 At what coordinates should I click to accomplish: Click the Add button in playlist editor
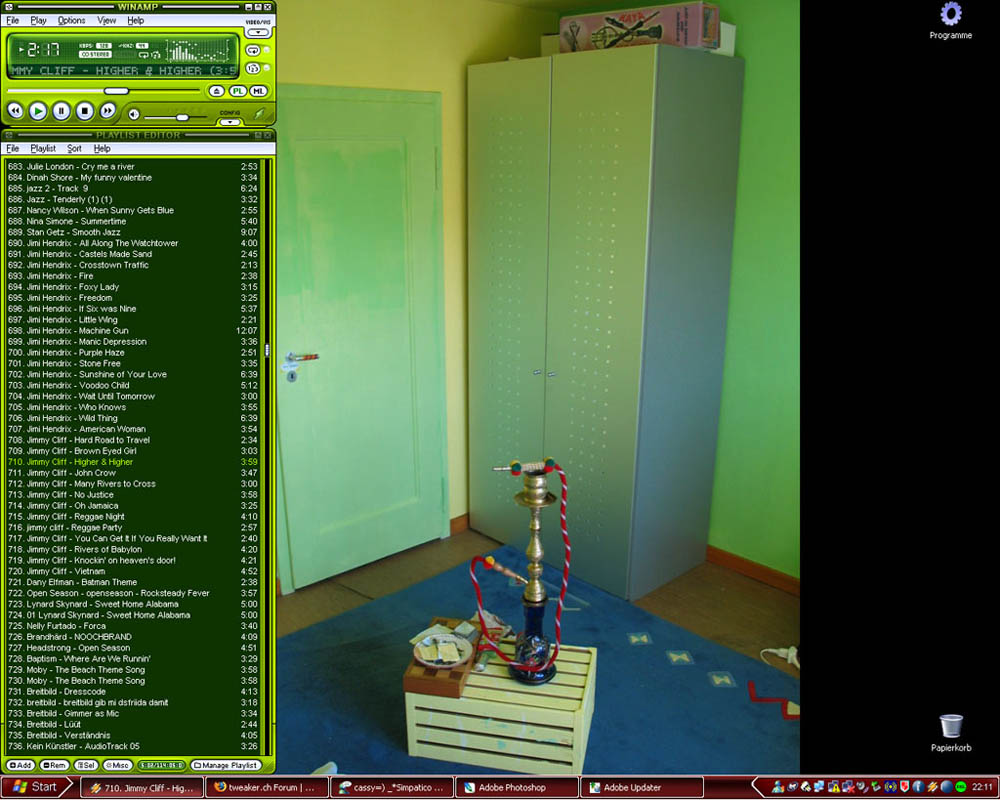[20, 765]
